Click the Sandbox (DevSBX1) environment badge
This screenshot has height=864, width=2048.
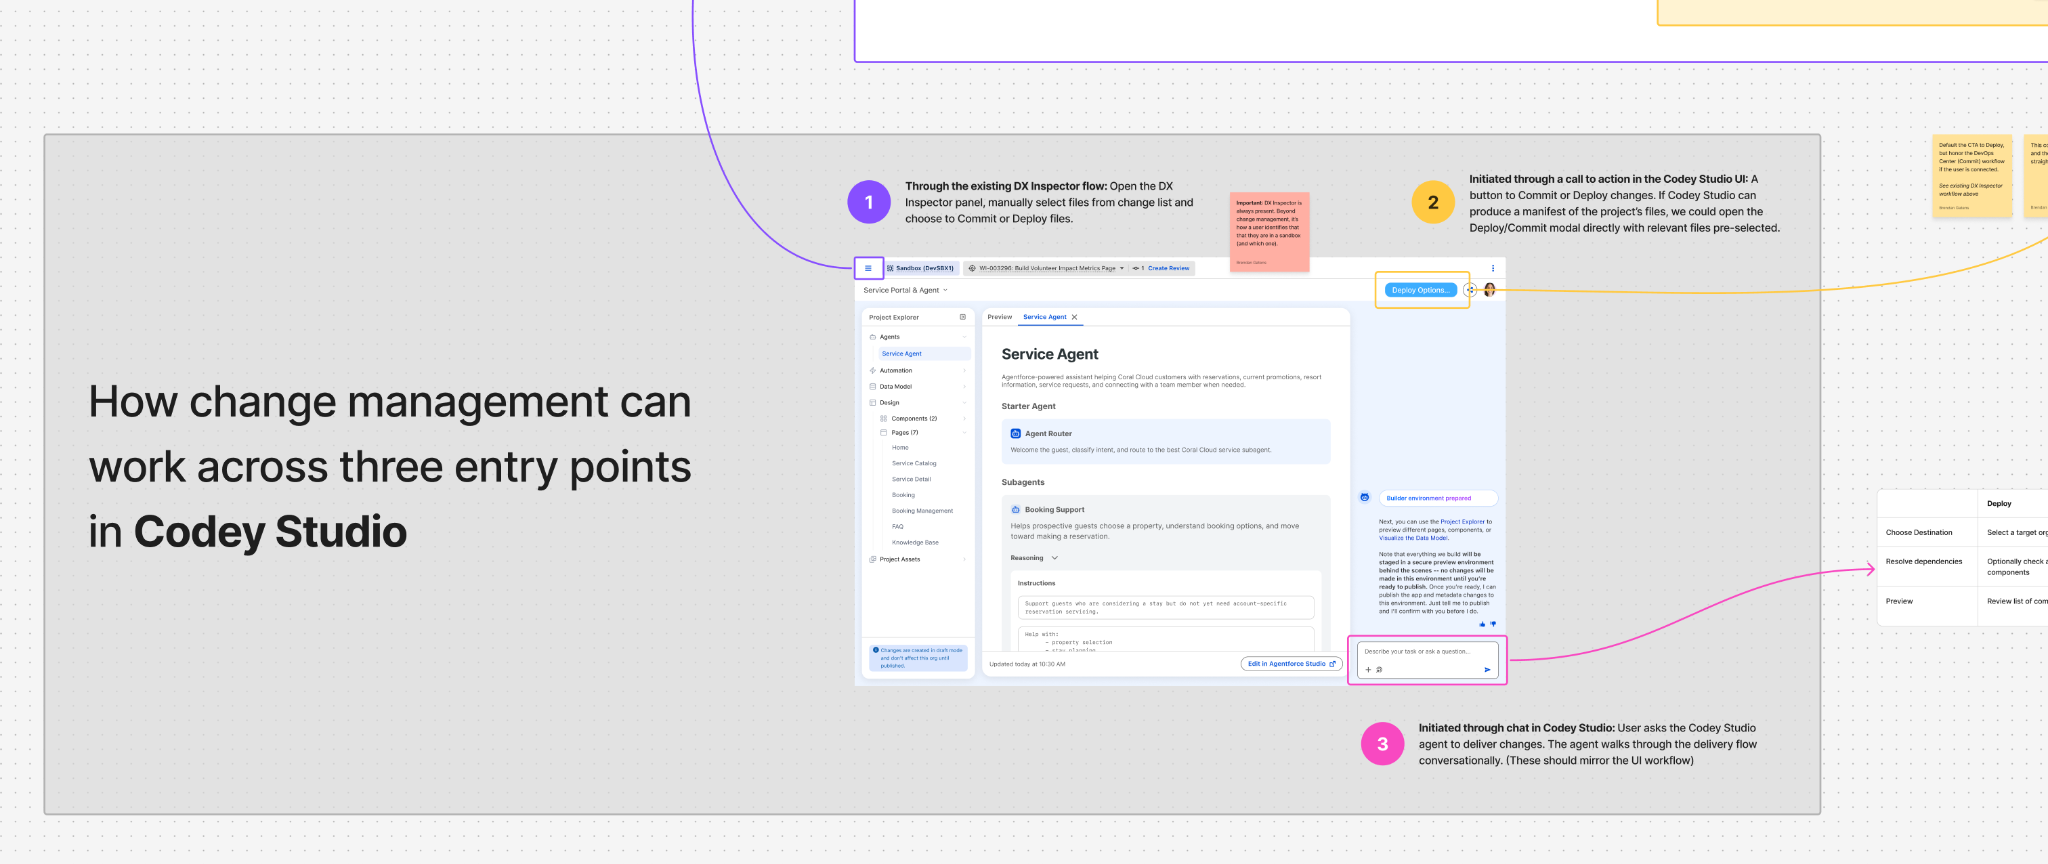coord(921,268)
